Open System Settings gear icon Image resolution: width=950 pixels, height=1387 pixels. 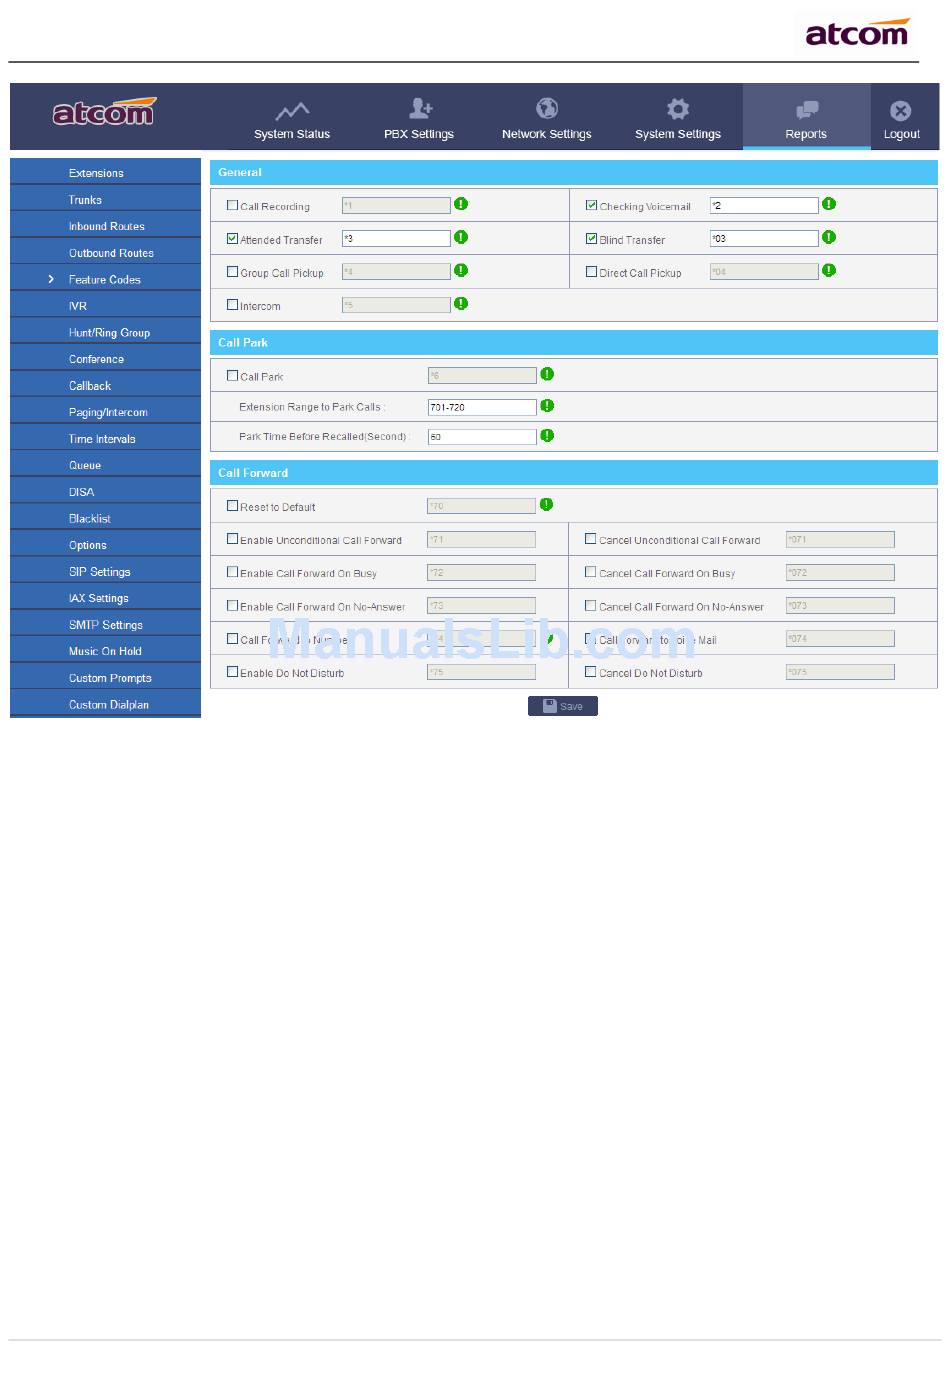[678, 108]
